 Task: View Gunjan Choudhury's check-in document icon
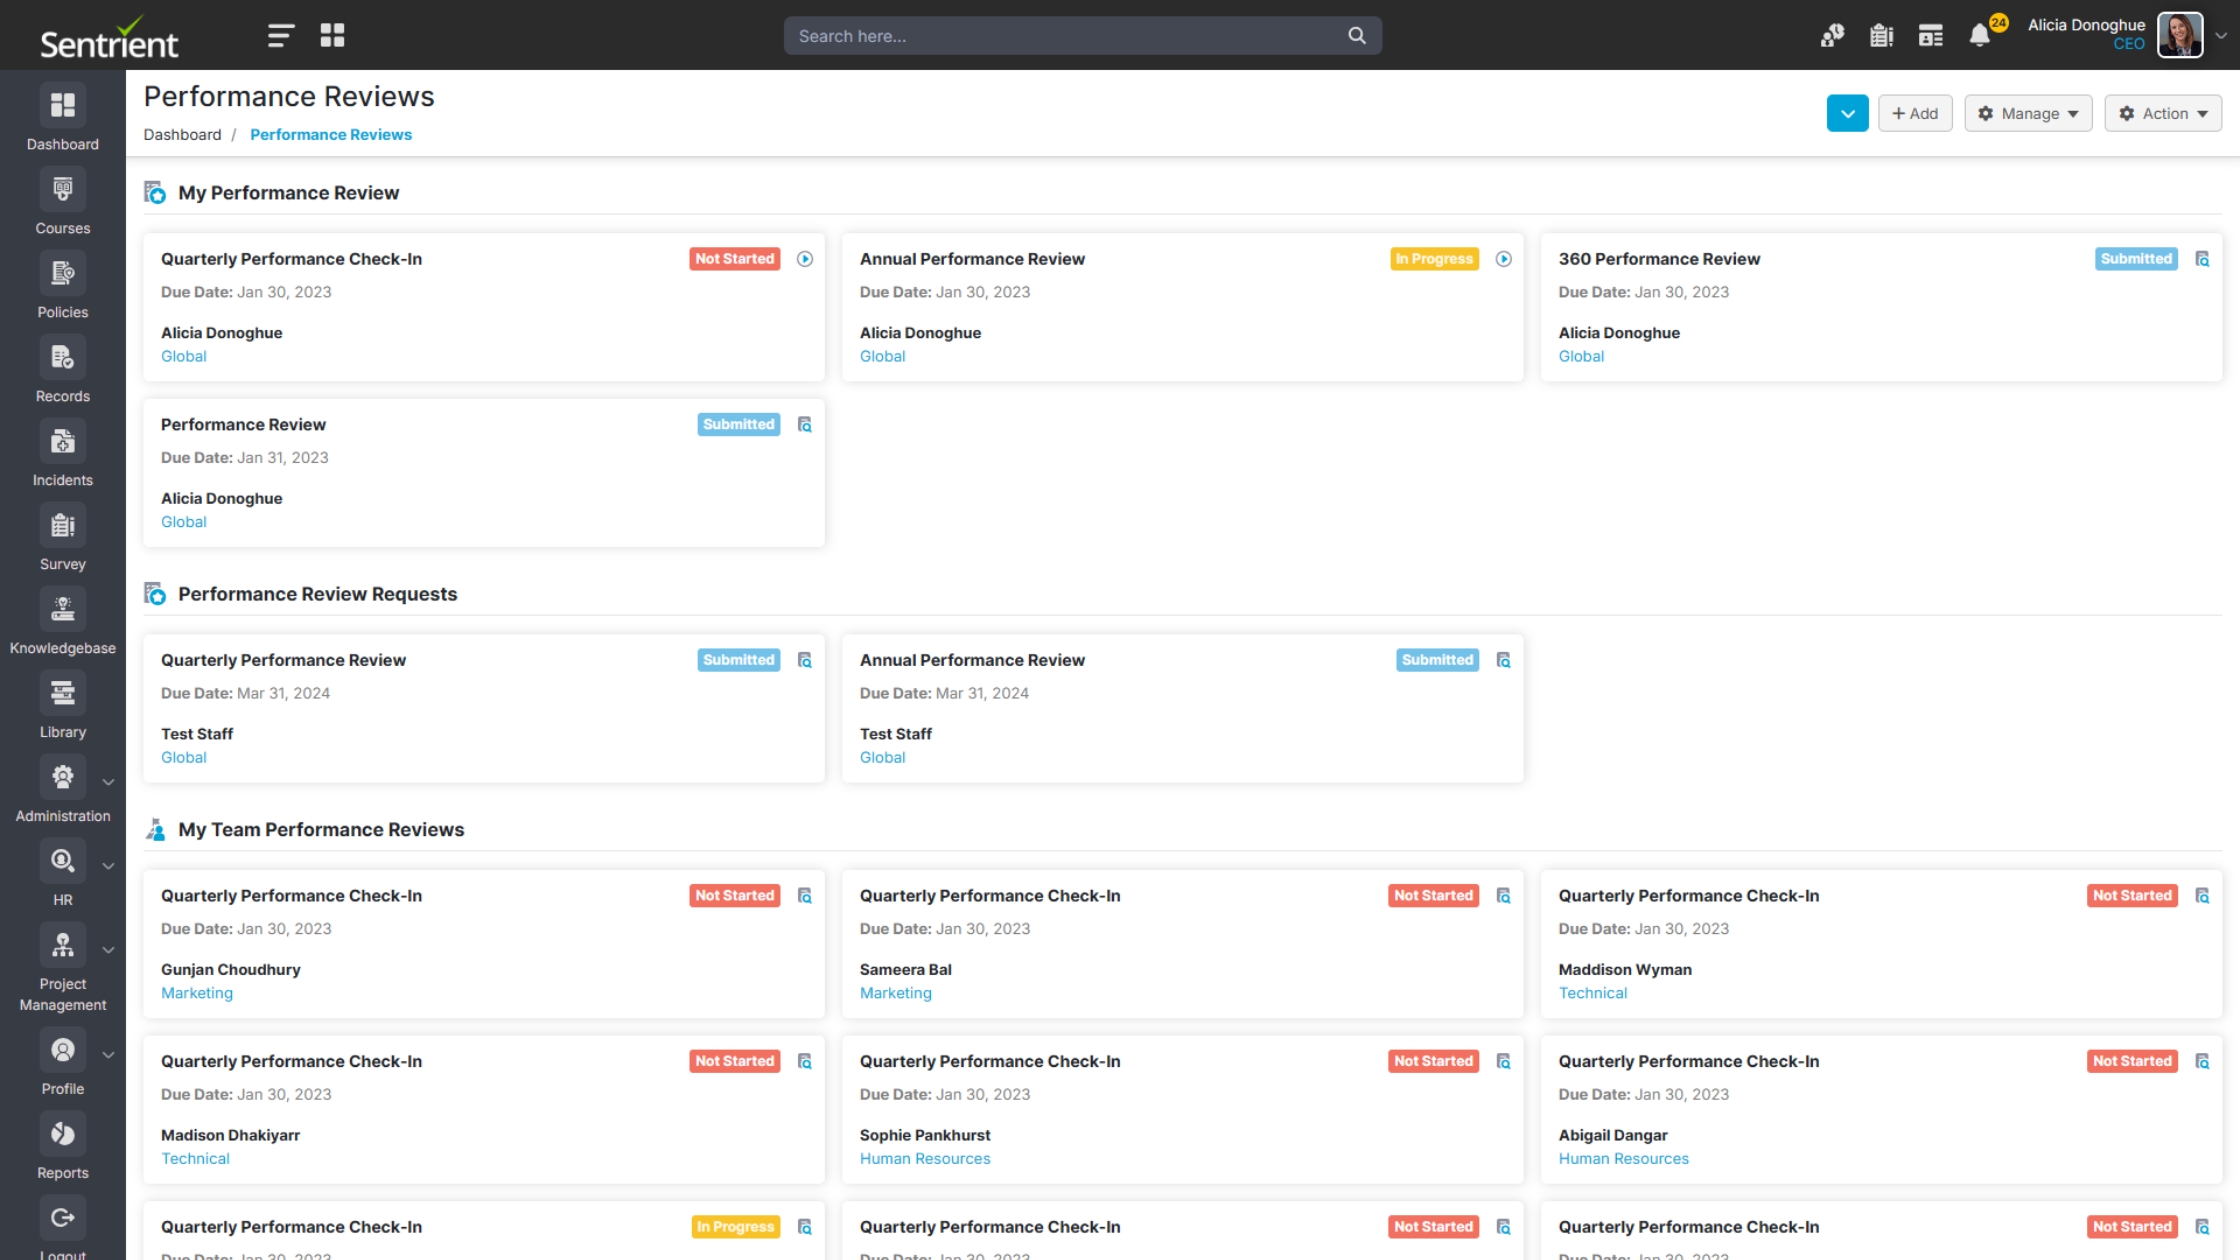(804, 896)
